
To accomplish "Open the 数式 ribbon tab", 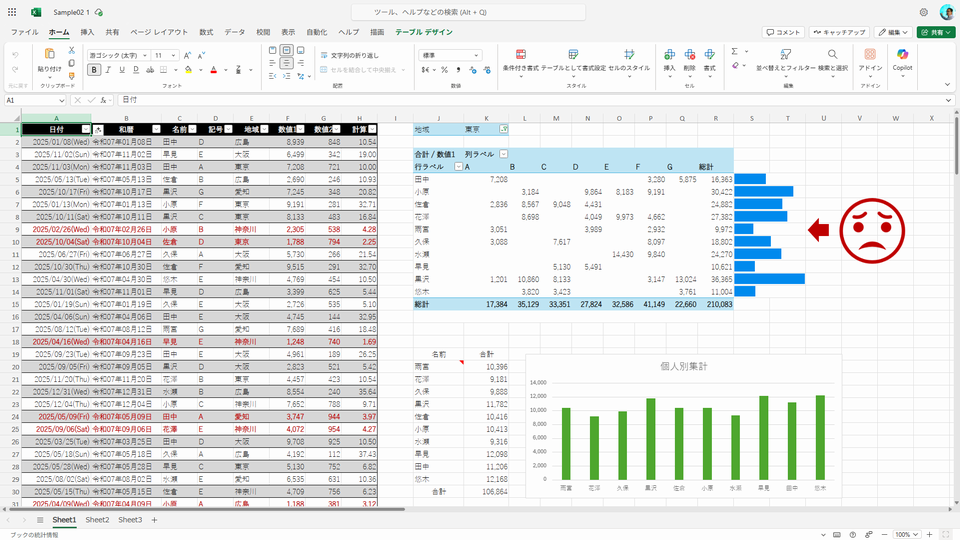I will [x=206, y=32].
